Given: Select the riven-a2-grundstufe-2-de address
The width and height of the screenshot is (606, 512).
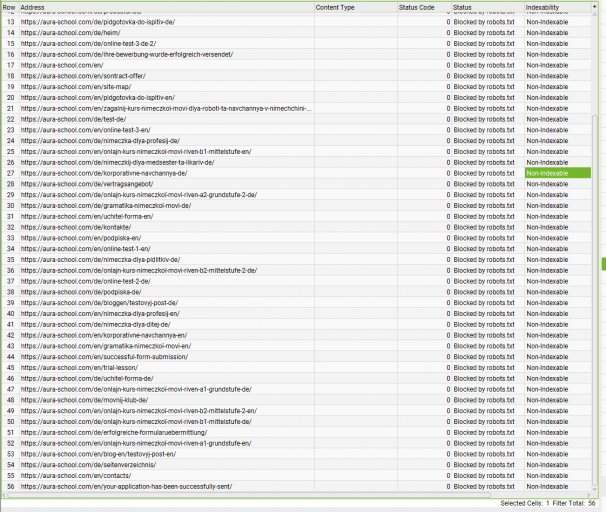Looking at the screenshot, I should [x=139, y=195].
